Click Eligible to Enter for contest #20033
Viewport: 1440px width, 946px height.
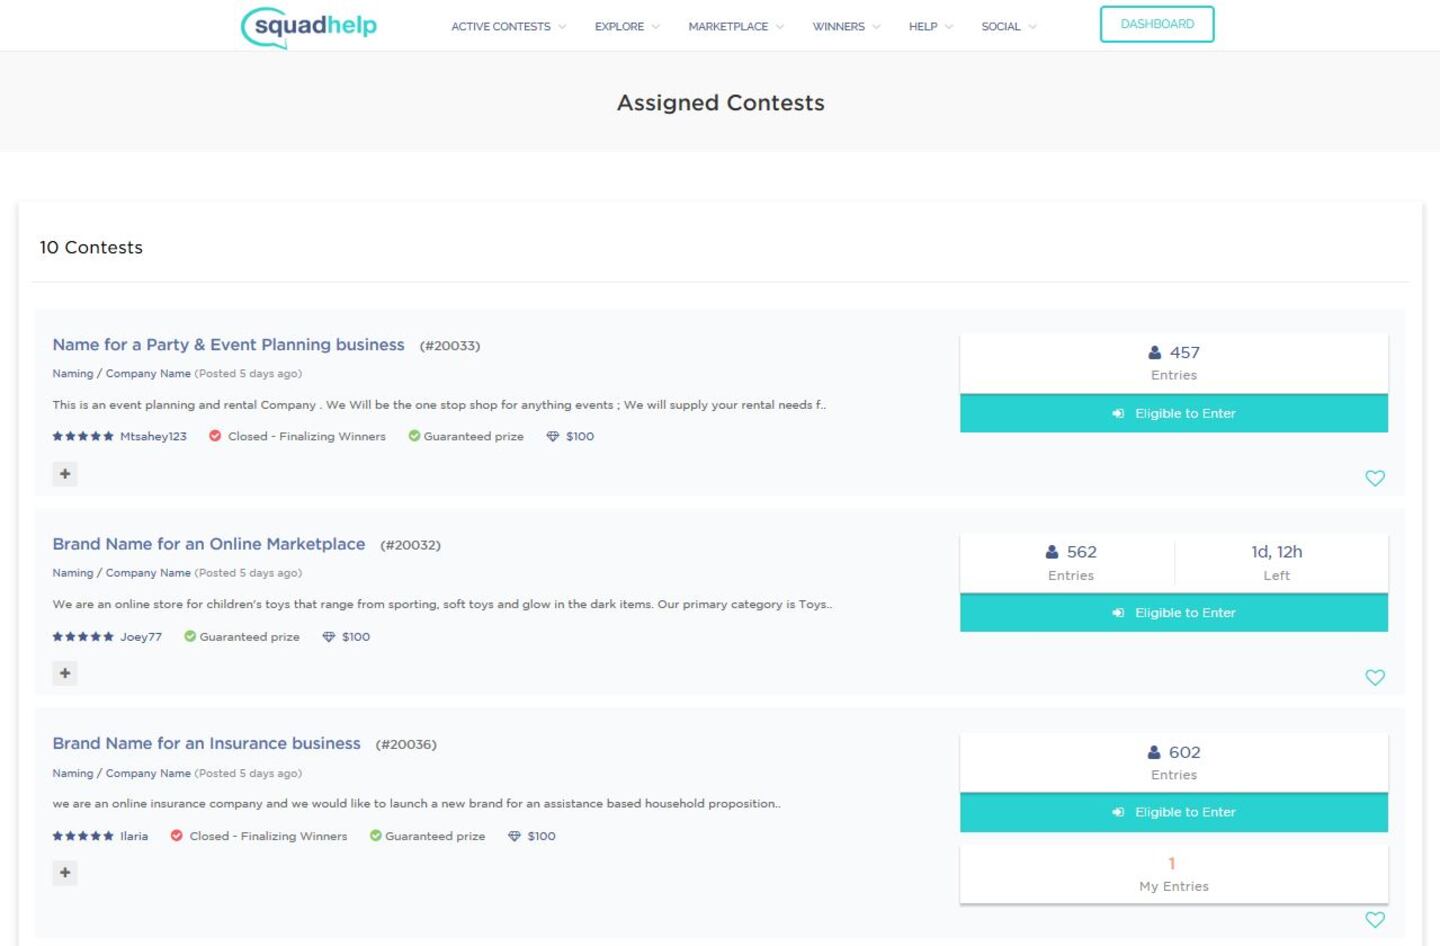pyautogui.click(x=1173, y=413)
